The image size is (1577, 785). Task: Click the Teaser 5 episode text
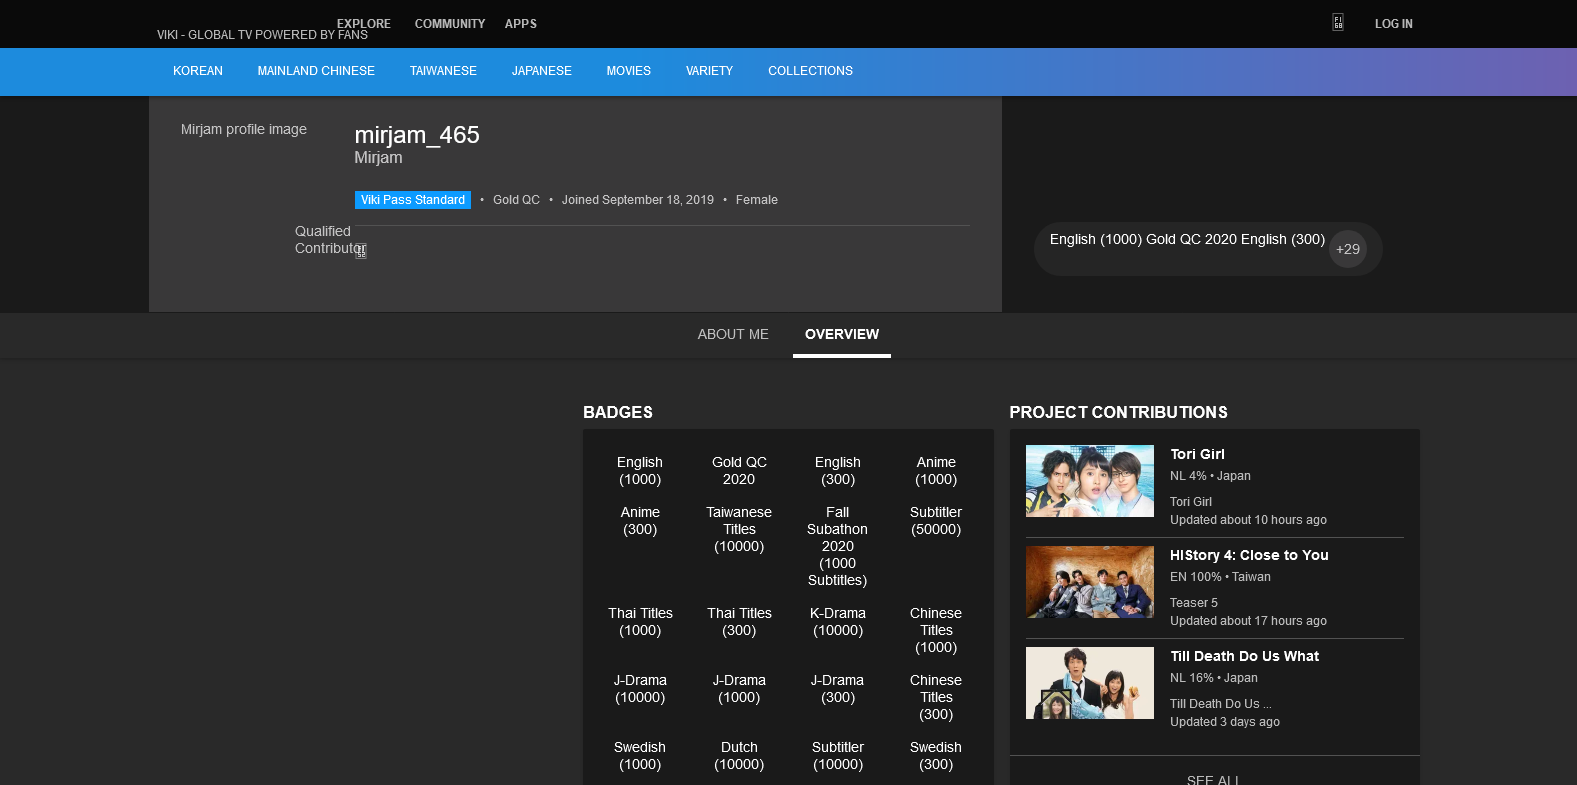pyautogui.click(x=1194, y=603)
